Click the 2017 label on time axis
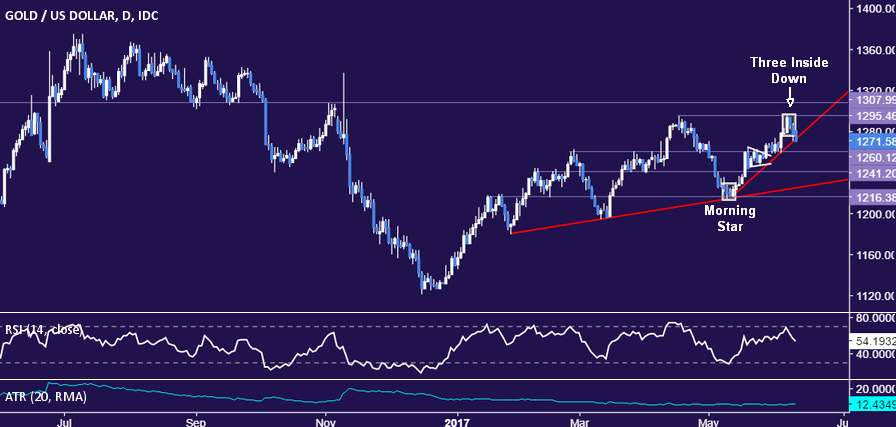 tap(457, 421)
